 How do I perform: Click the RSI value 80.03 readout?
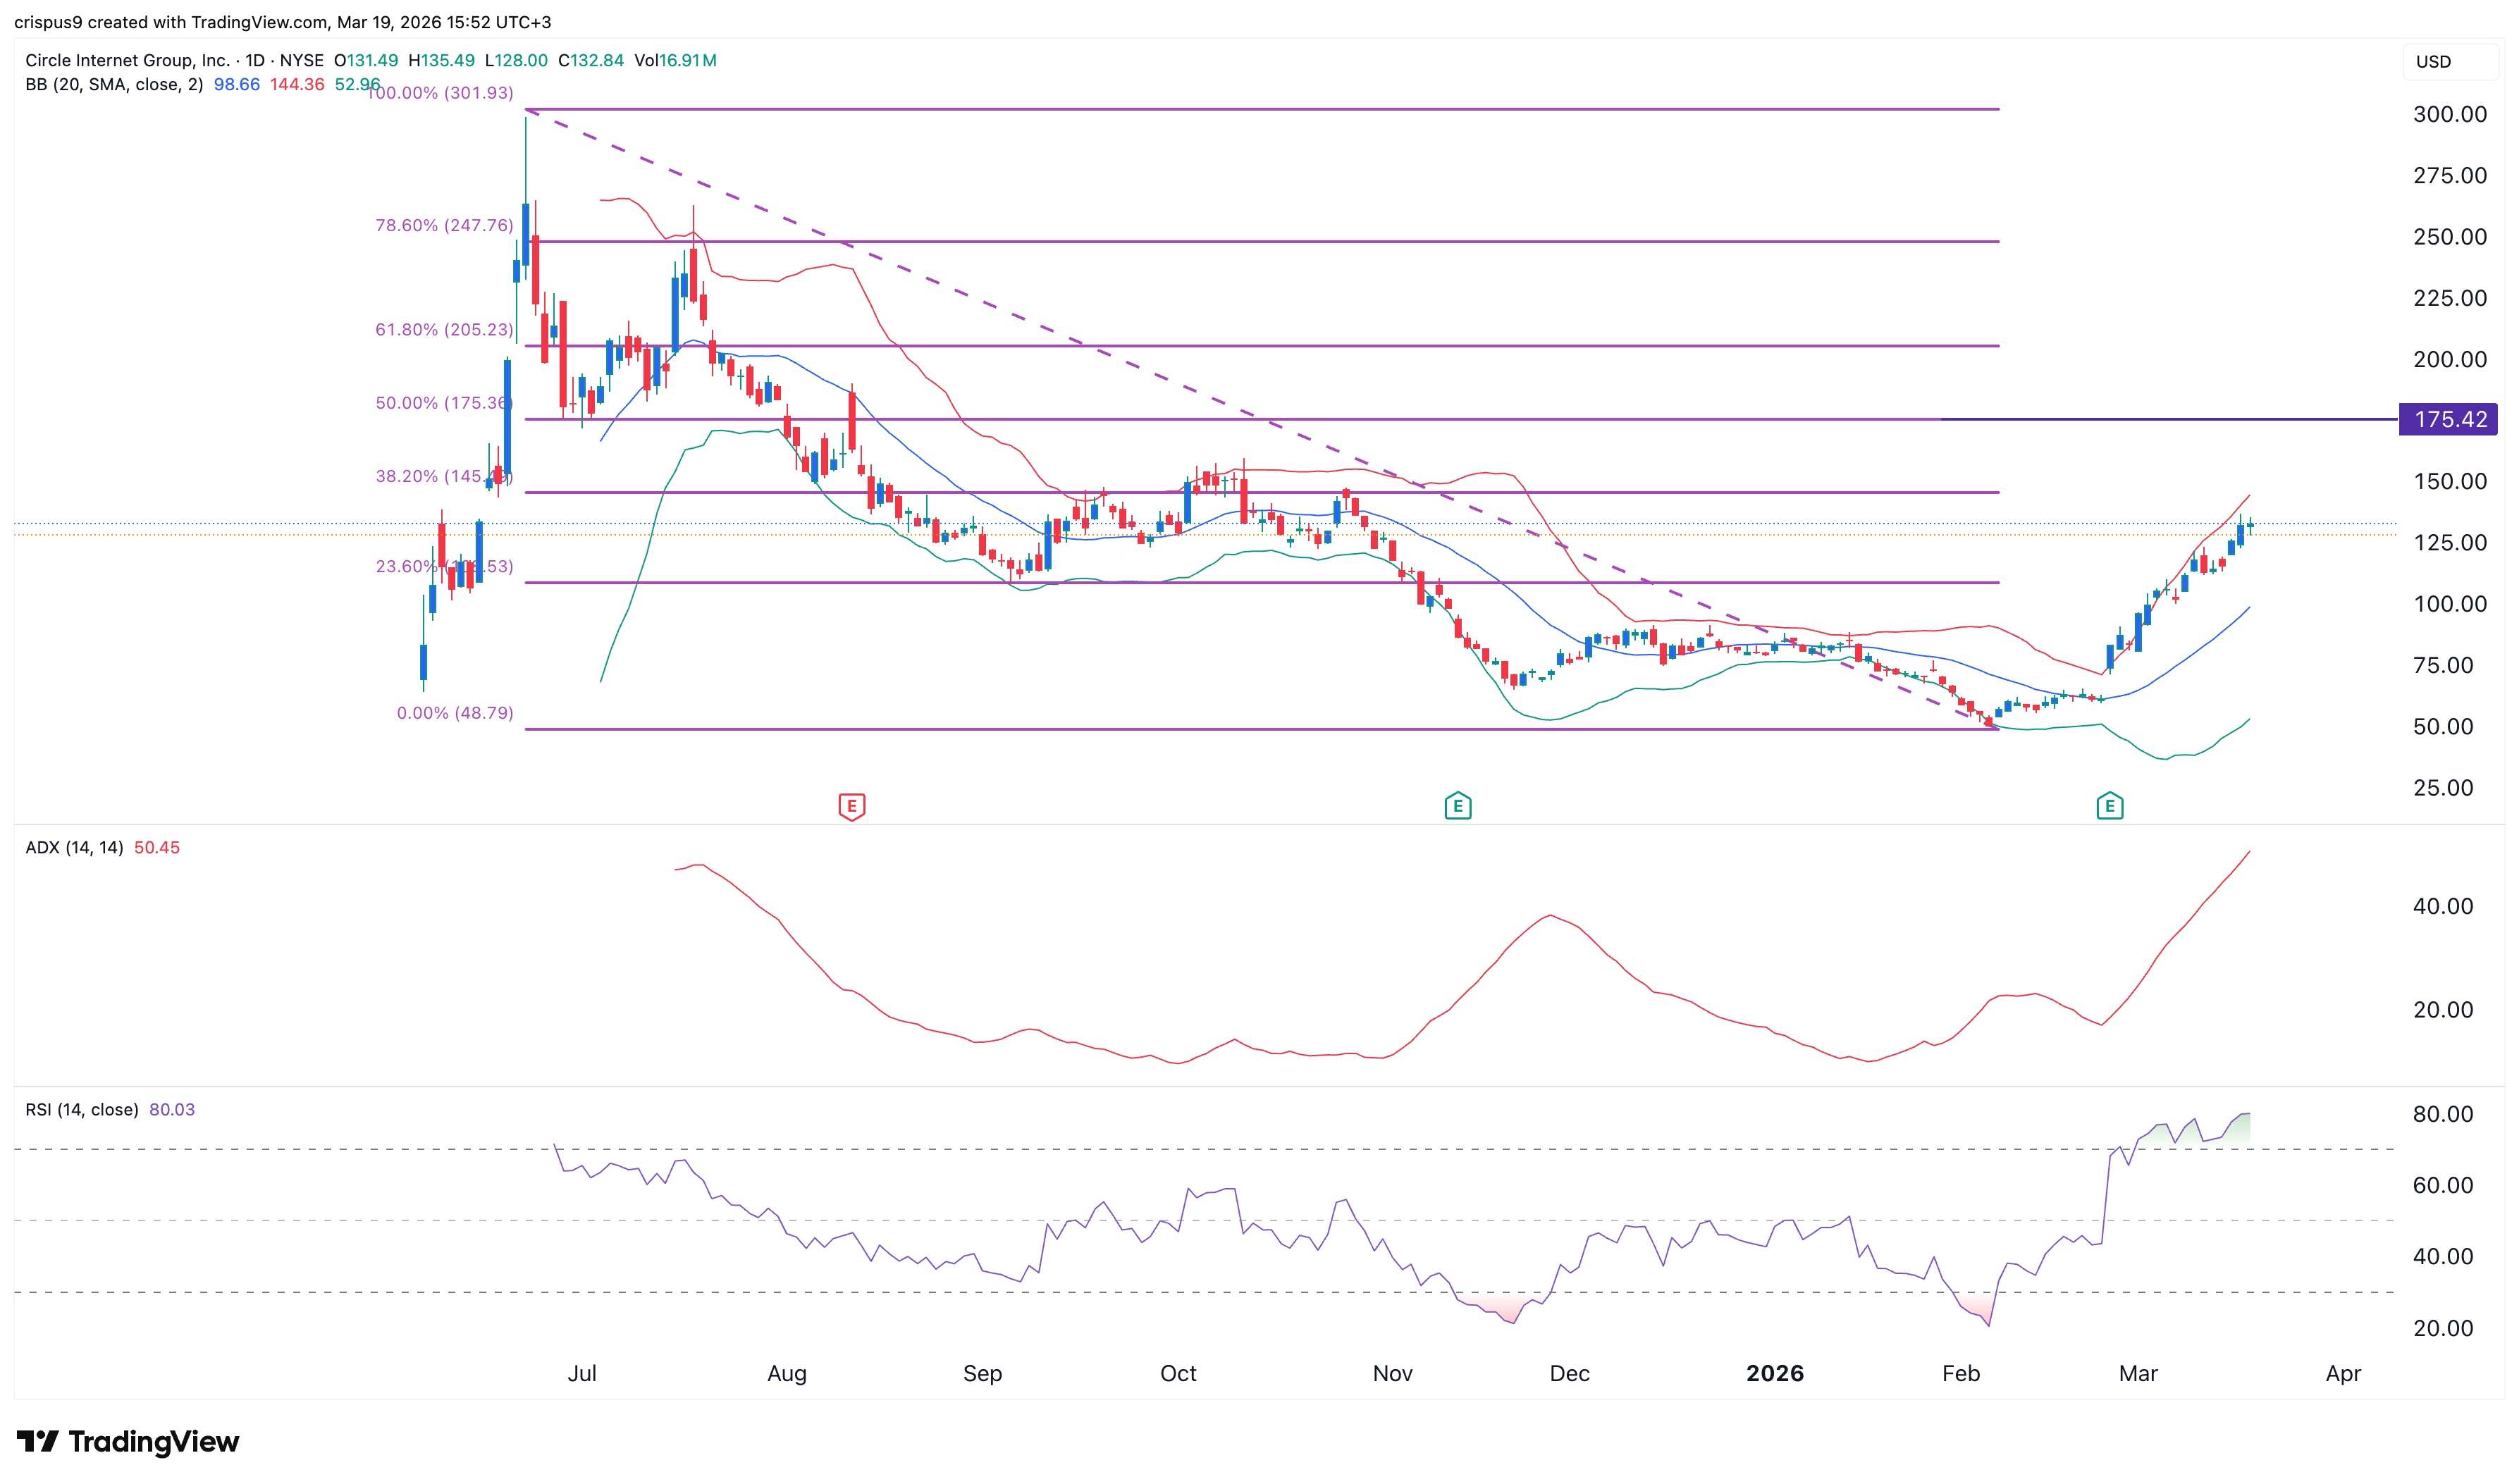[x=172, y=1110]
